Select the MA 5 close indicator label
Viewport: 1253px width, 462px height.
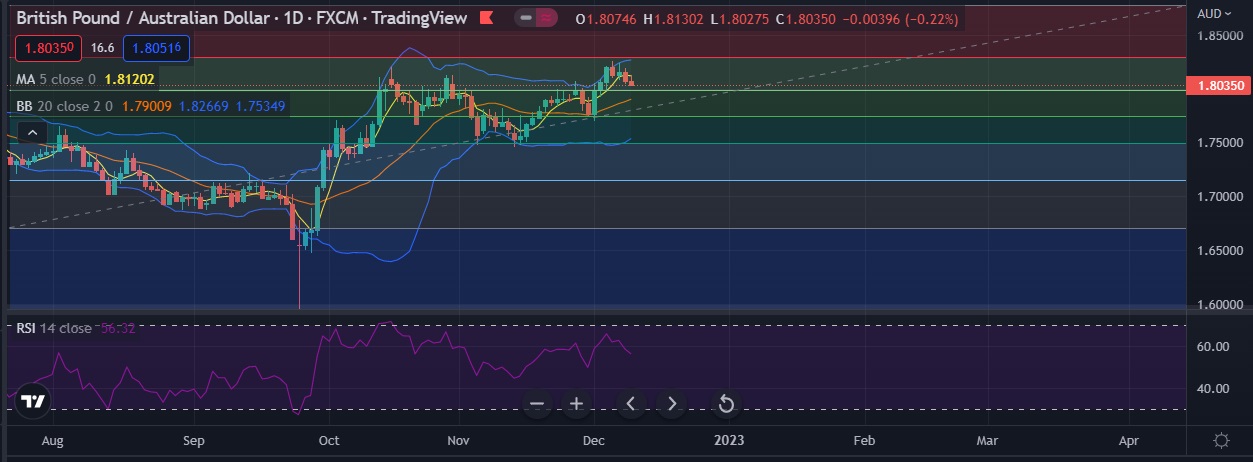56,78
